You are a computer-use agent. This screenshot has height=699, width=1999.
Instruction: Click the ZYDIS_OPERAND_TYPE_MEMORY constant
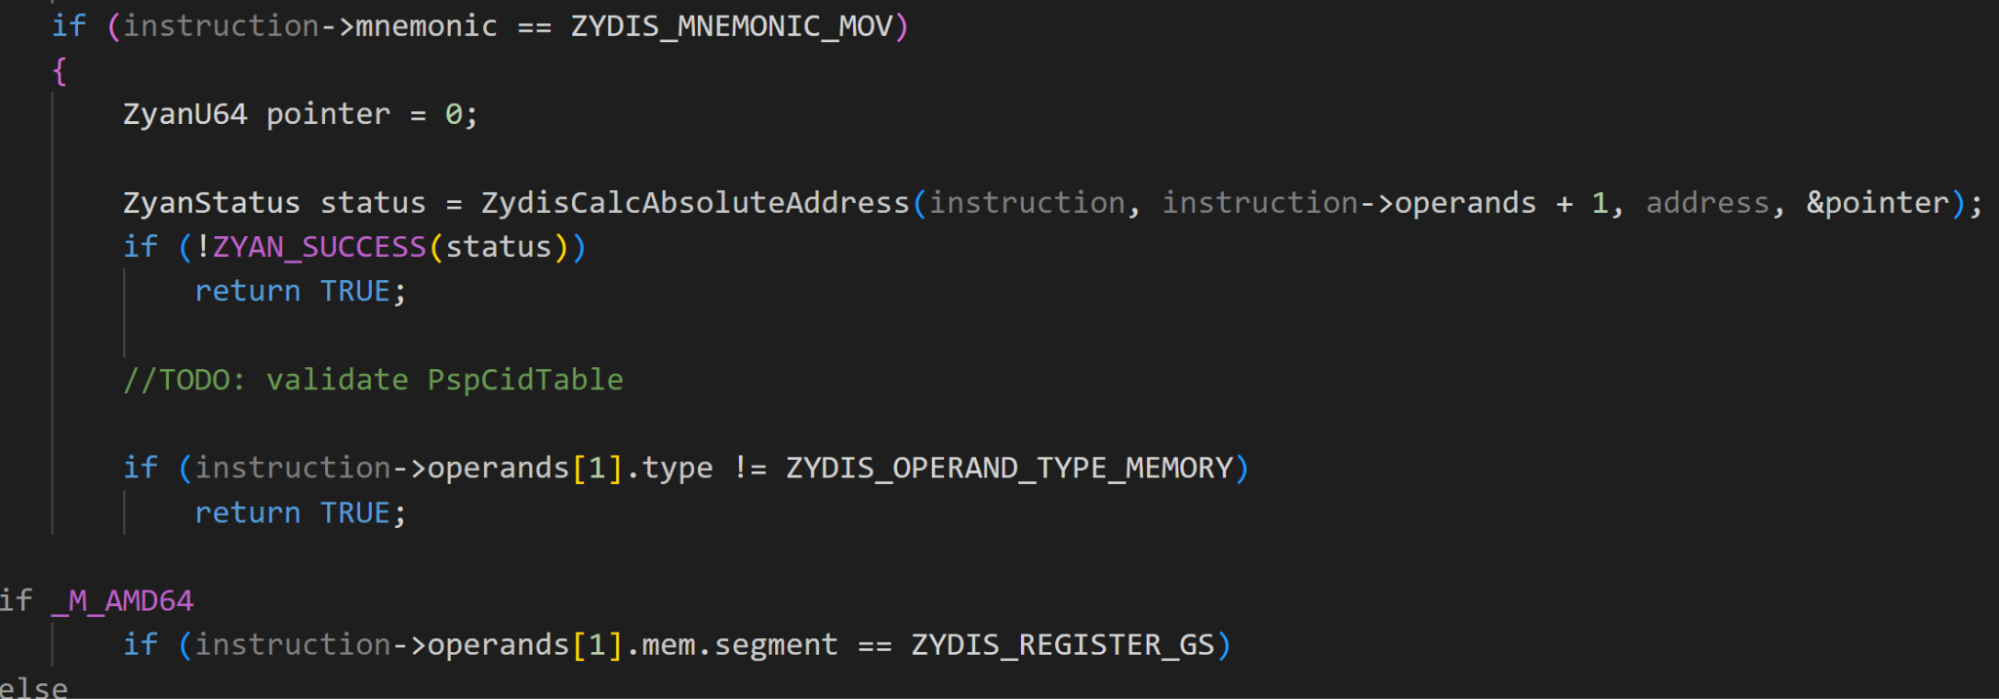click(1009, 468)
